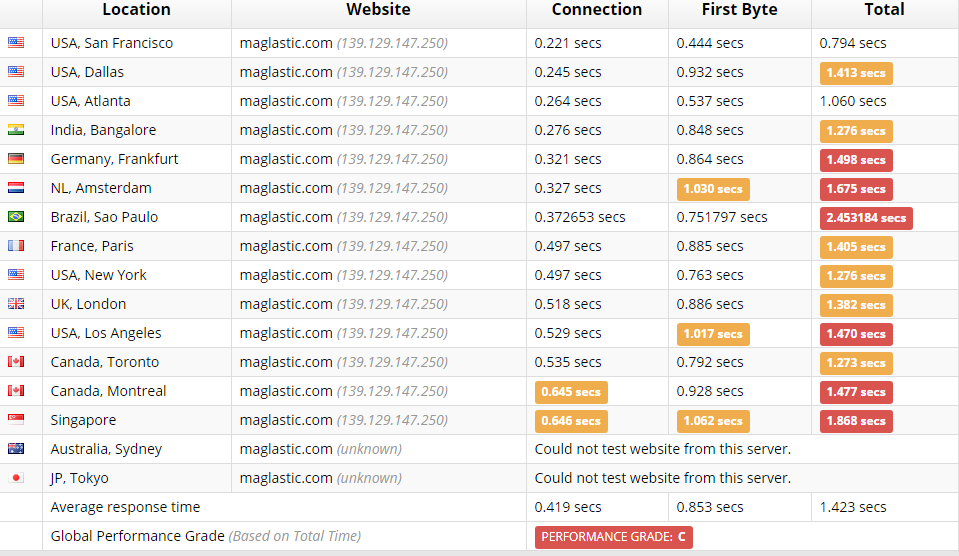Click the Canada flag for Montreal
959x556 pixels.
coord(16,390)
